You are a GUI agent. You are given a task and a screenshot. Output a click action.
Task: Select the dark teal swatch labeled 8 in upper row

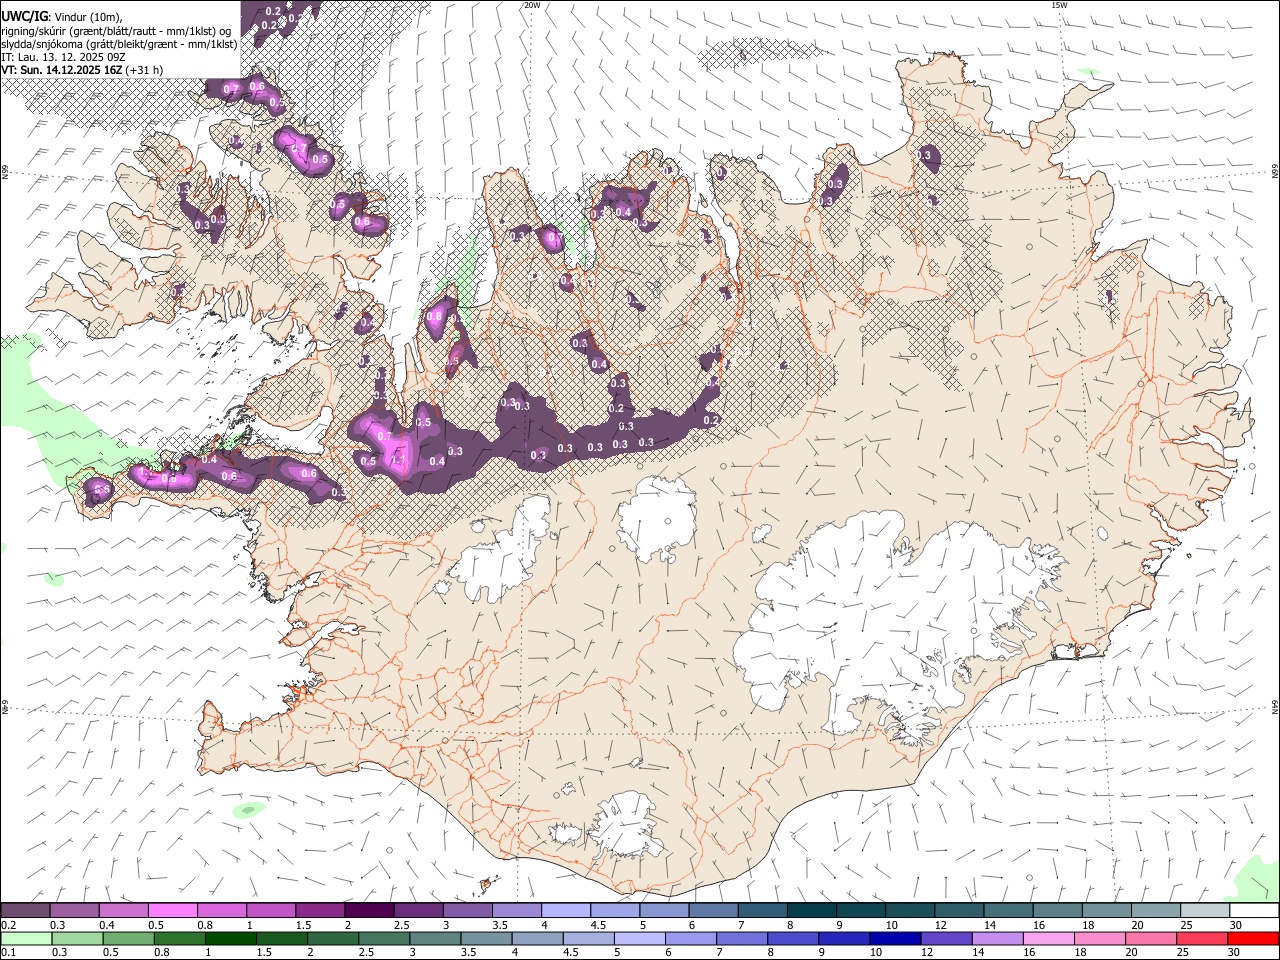812,910
